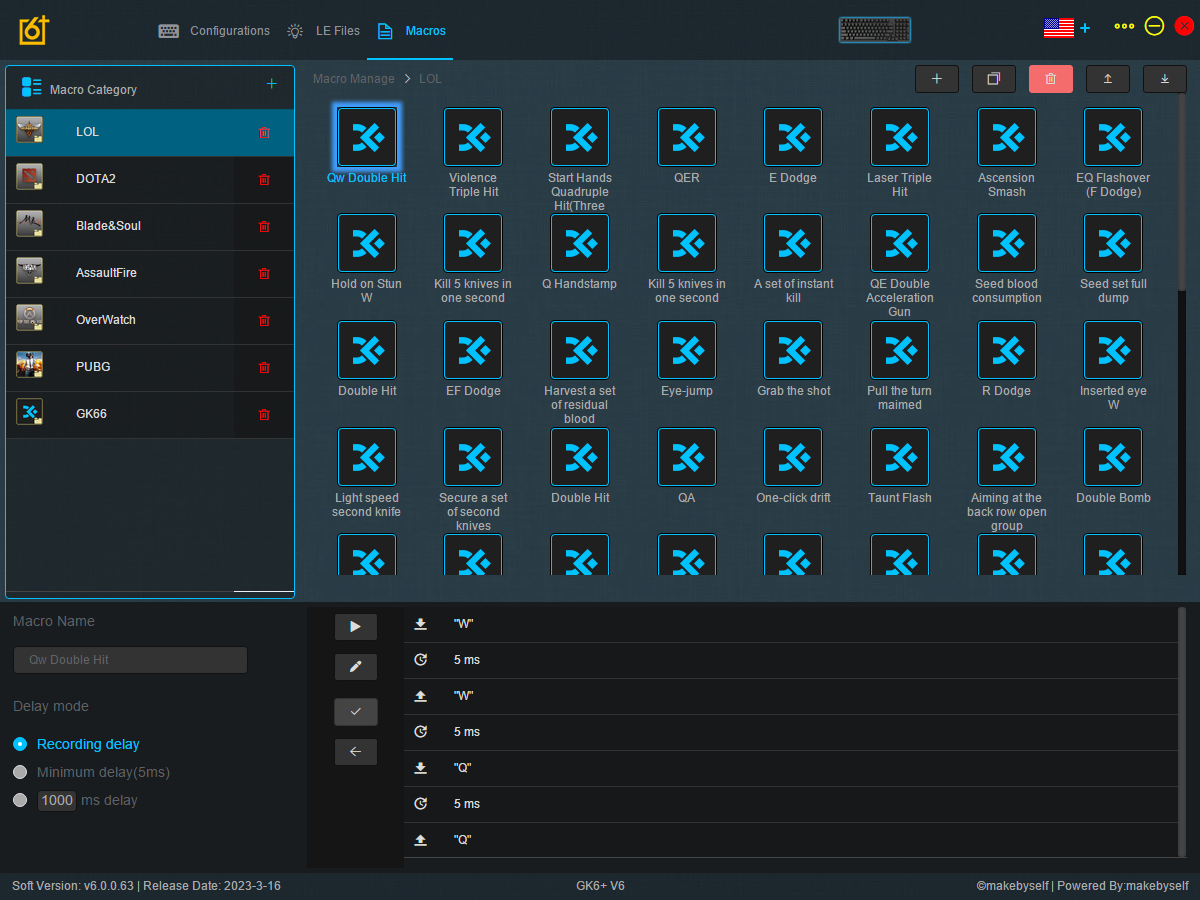Screen dimensions: 1200x900
Task: Select the QER macro icon
Action: tap(687, 137)
